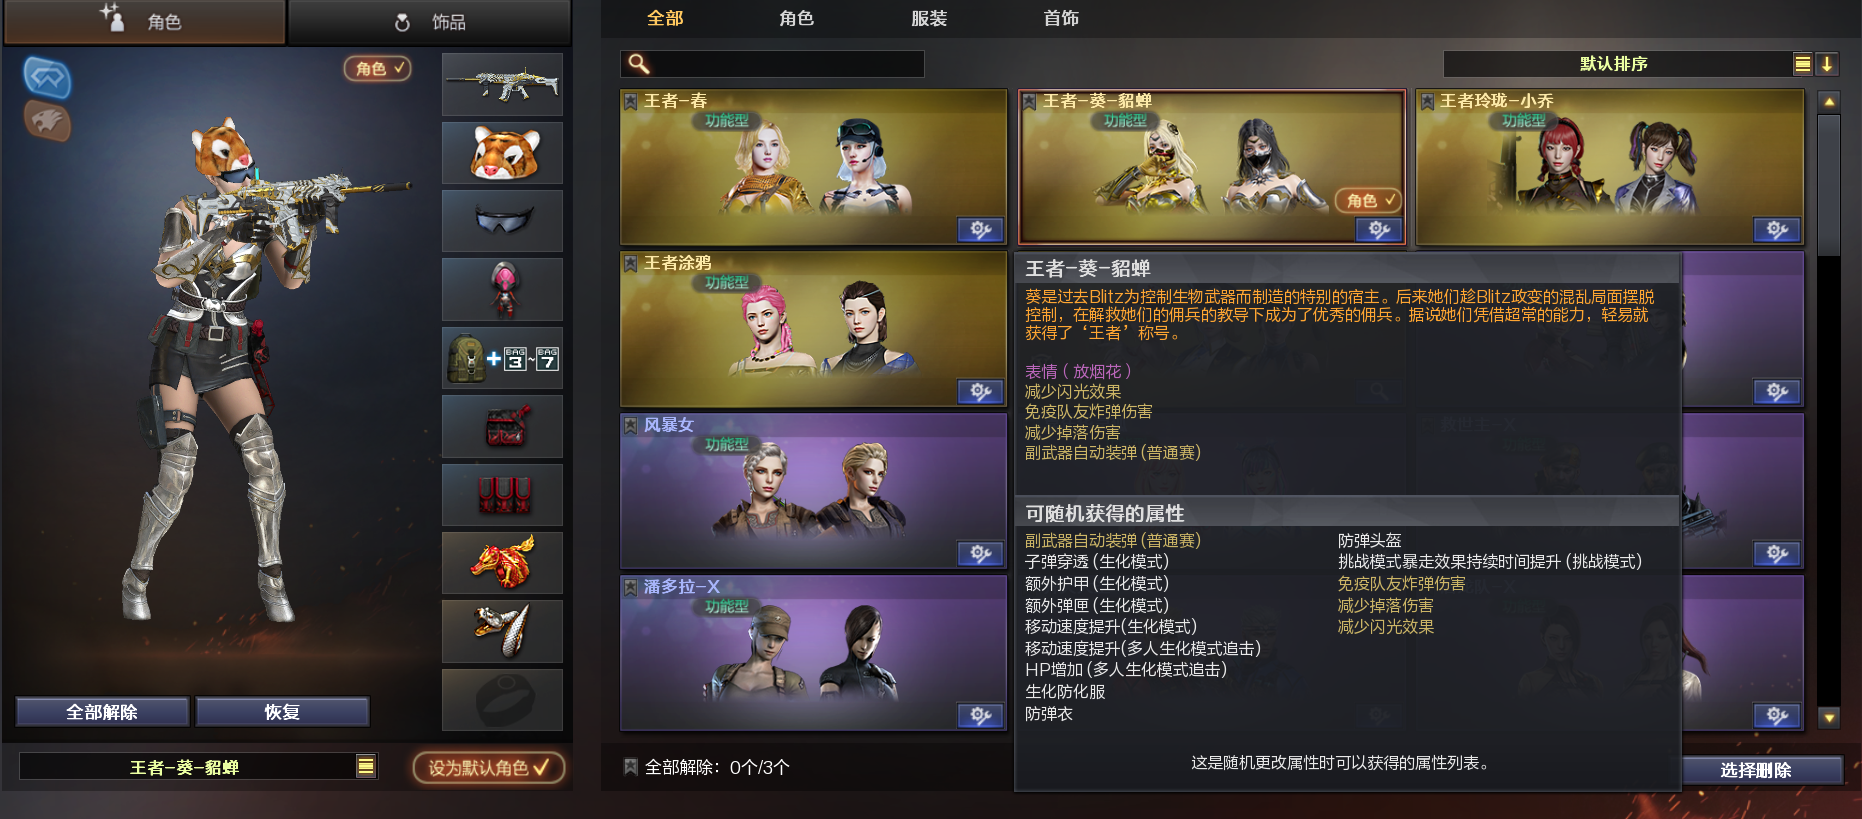Click the blue handshake icon above character
The width and height of the screenshot is (1862, 819).
[47, 77]
